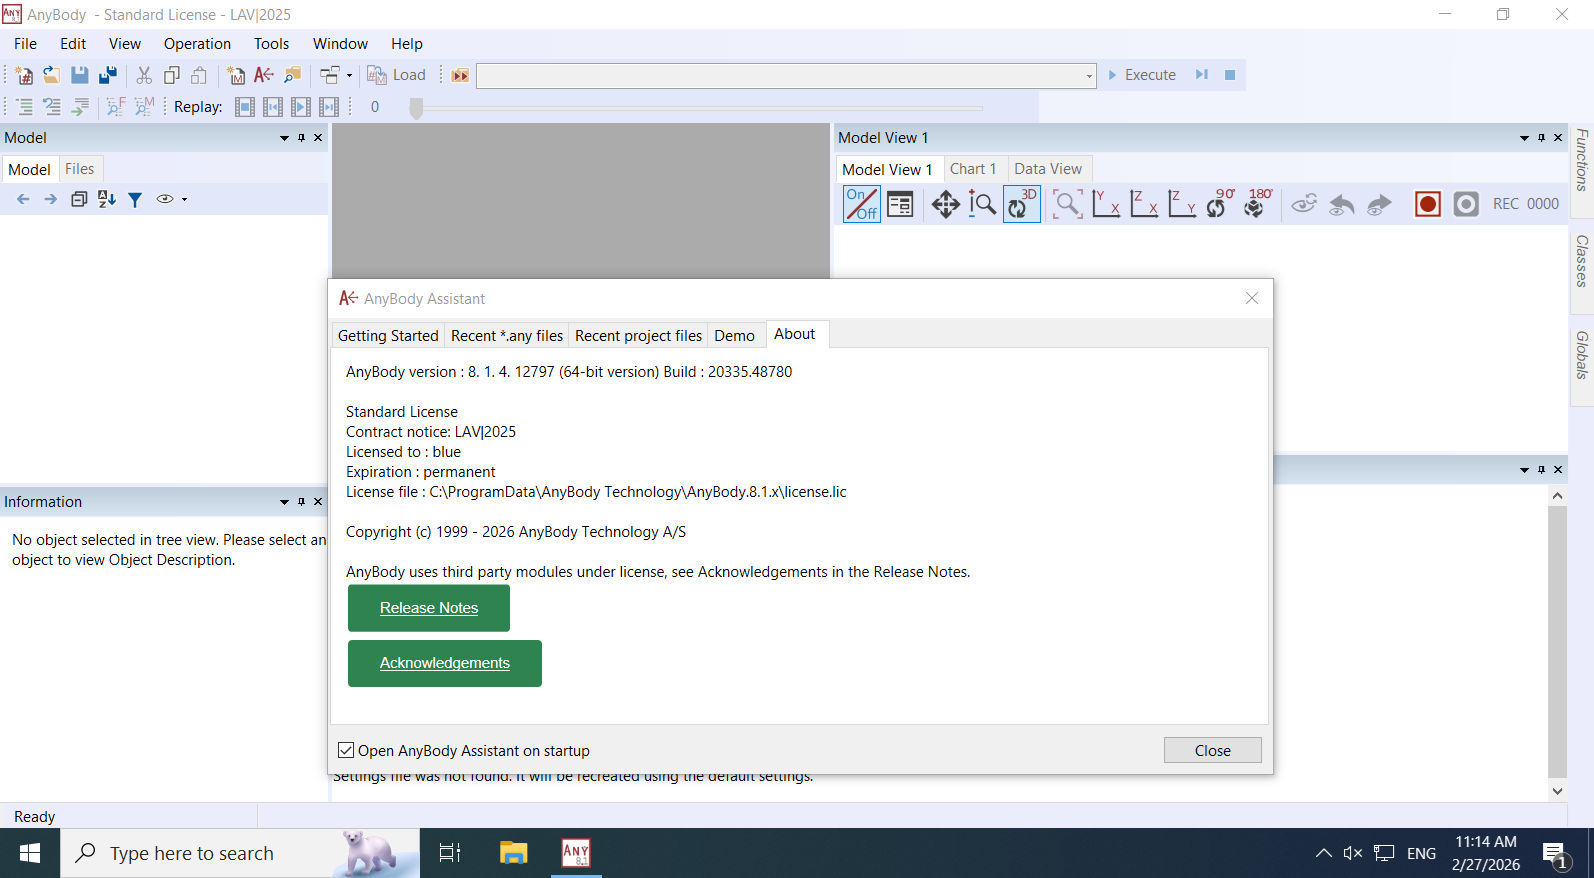Switch to Files tab in Model panel
The height and width of the screenshot is (878, 1594).
point(79,169)
